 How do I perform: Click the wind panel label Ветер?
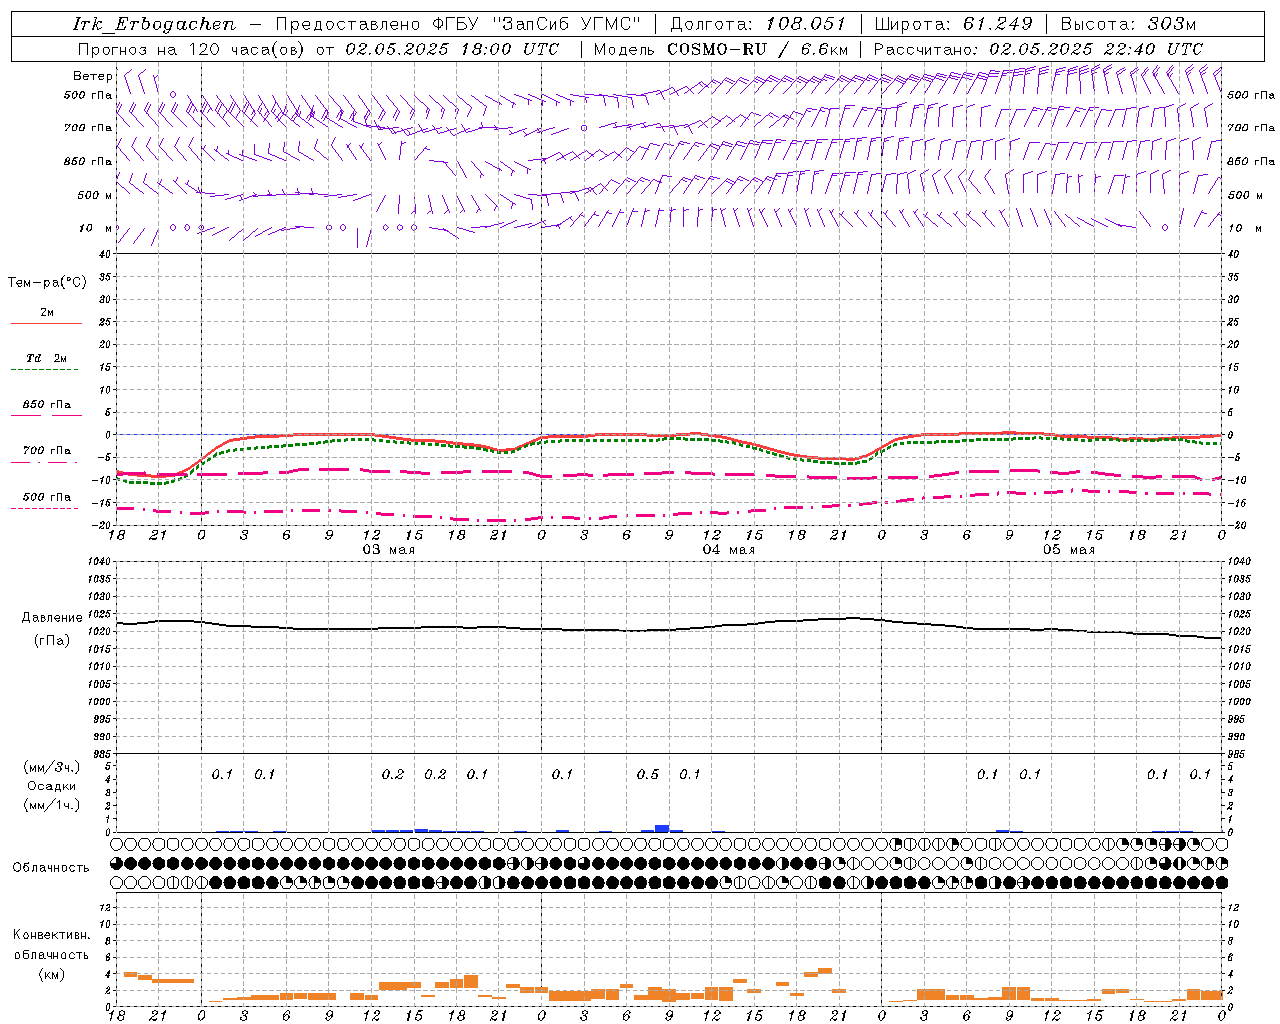pos(92,76)
